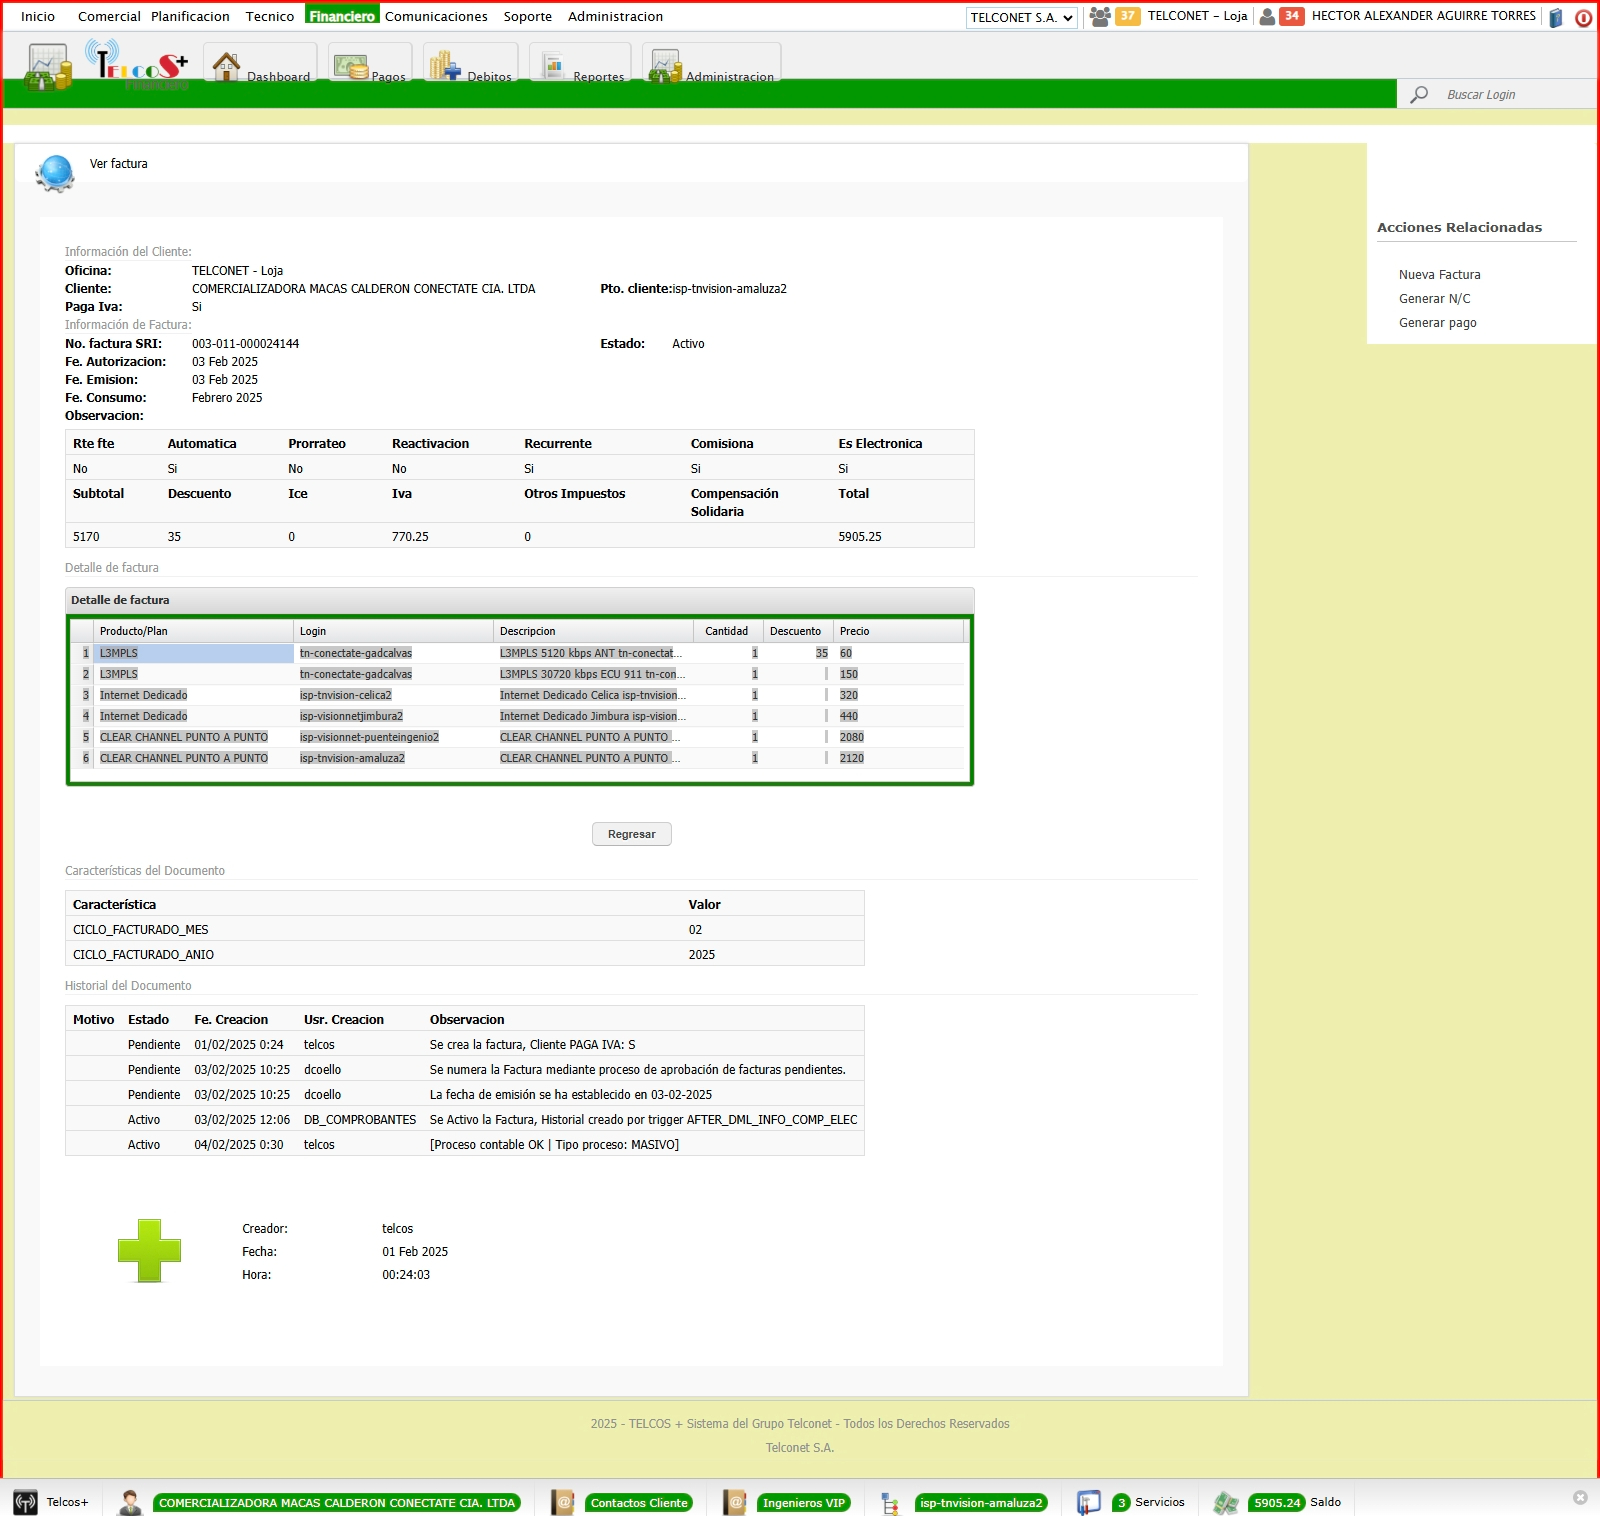
Task: Click the Servicios icon in bottom bar
Action: tap(1089, 1502)
